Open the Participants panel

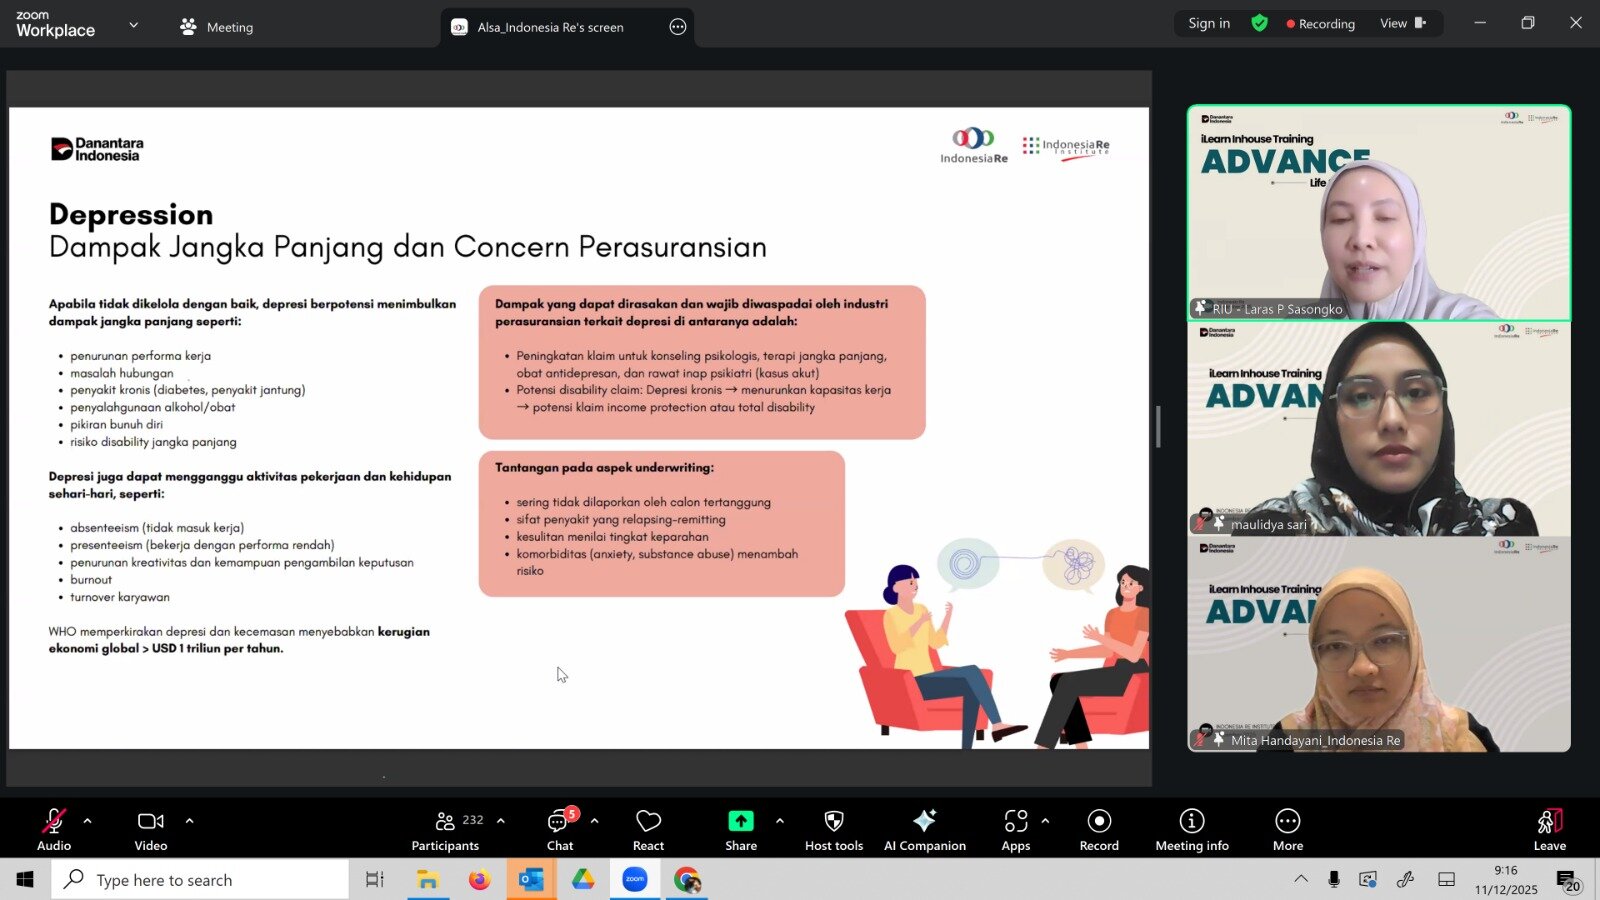(x=446, y=830)
